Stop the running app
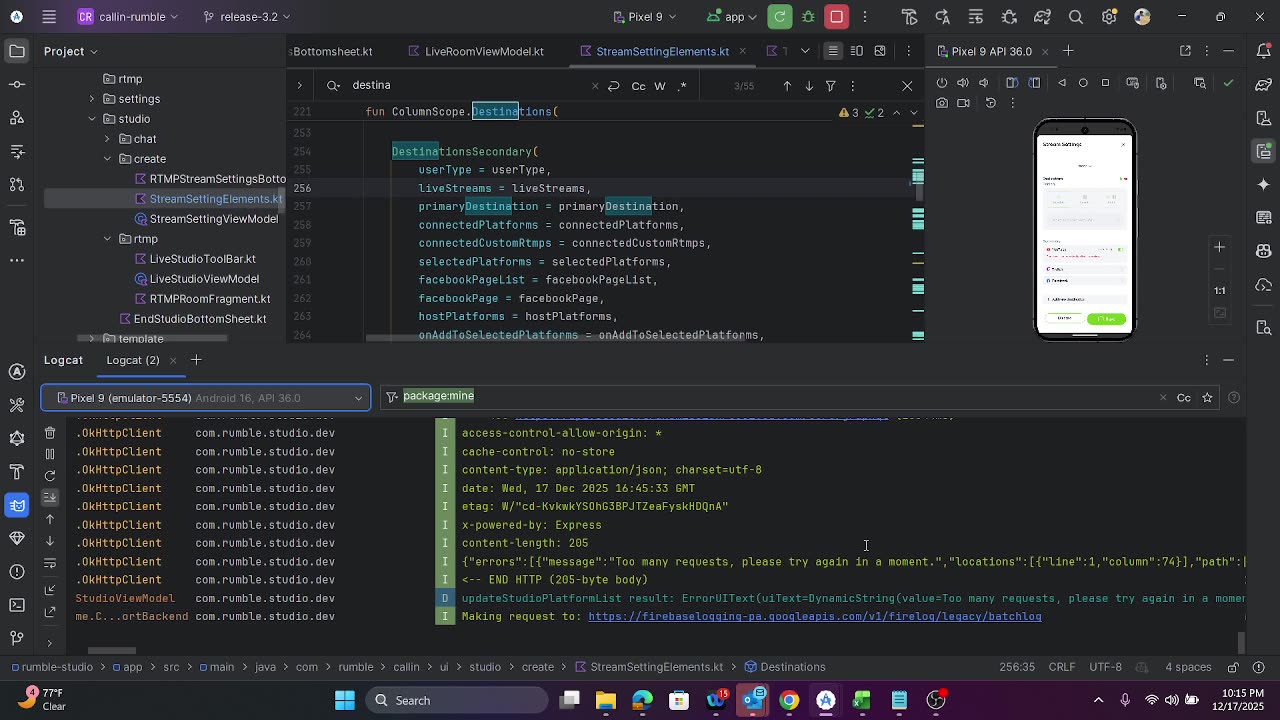Viewport: 1280px width, 720px height. click(x=837, y=17)
